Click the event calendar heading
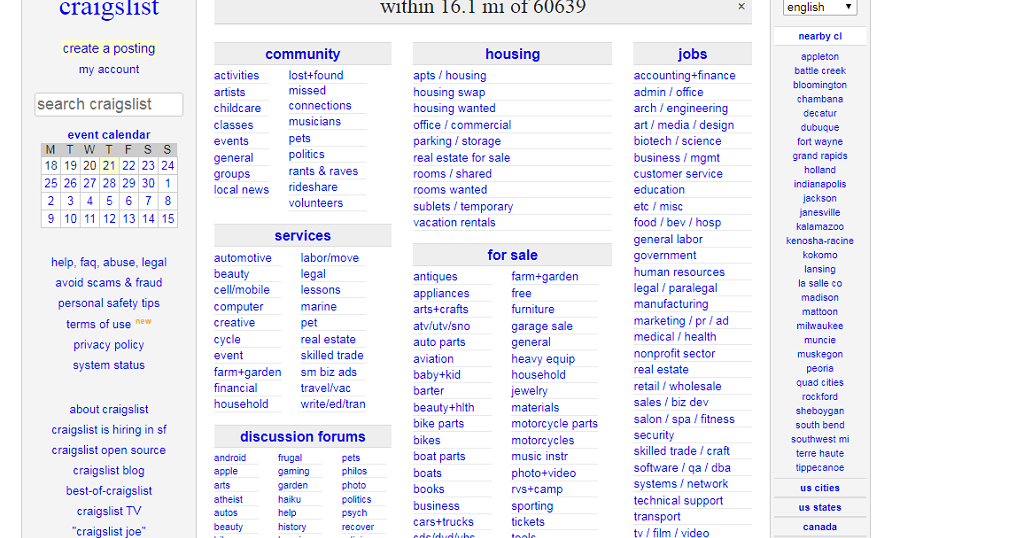The image size is (1024, 538). pos(109,135)
